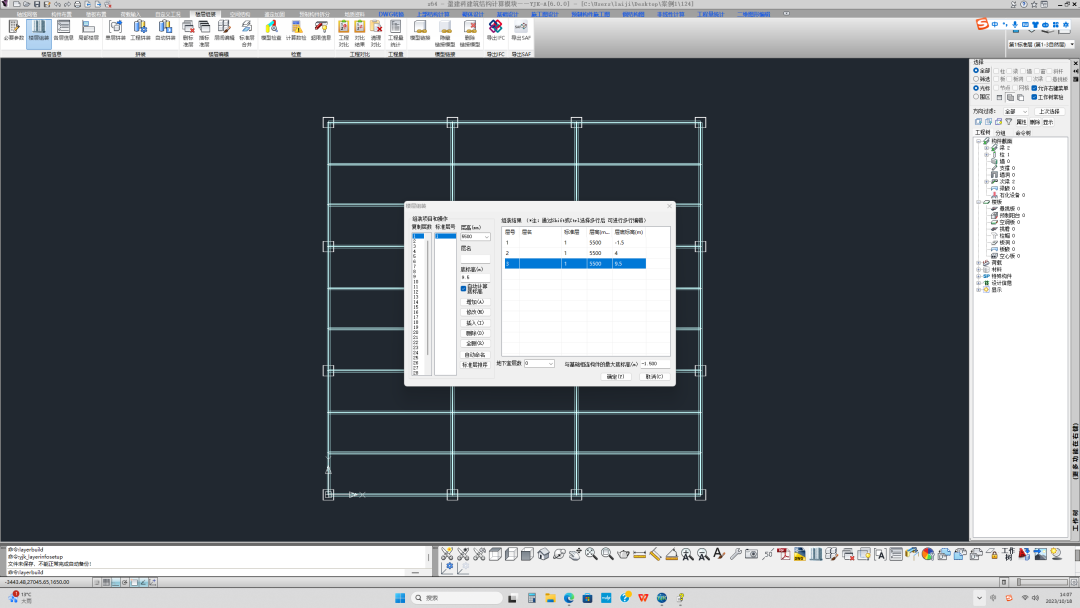Click the 插标准层 icon
This screenshot has width=1080, height=608.
205,33
